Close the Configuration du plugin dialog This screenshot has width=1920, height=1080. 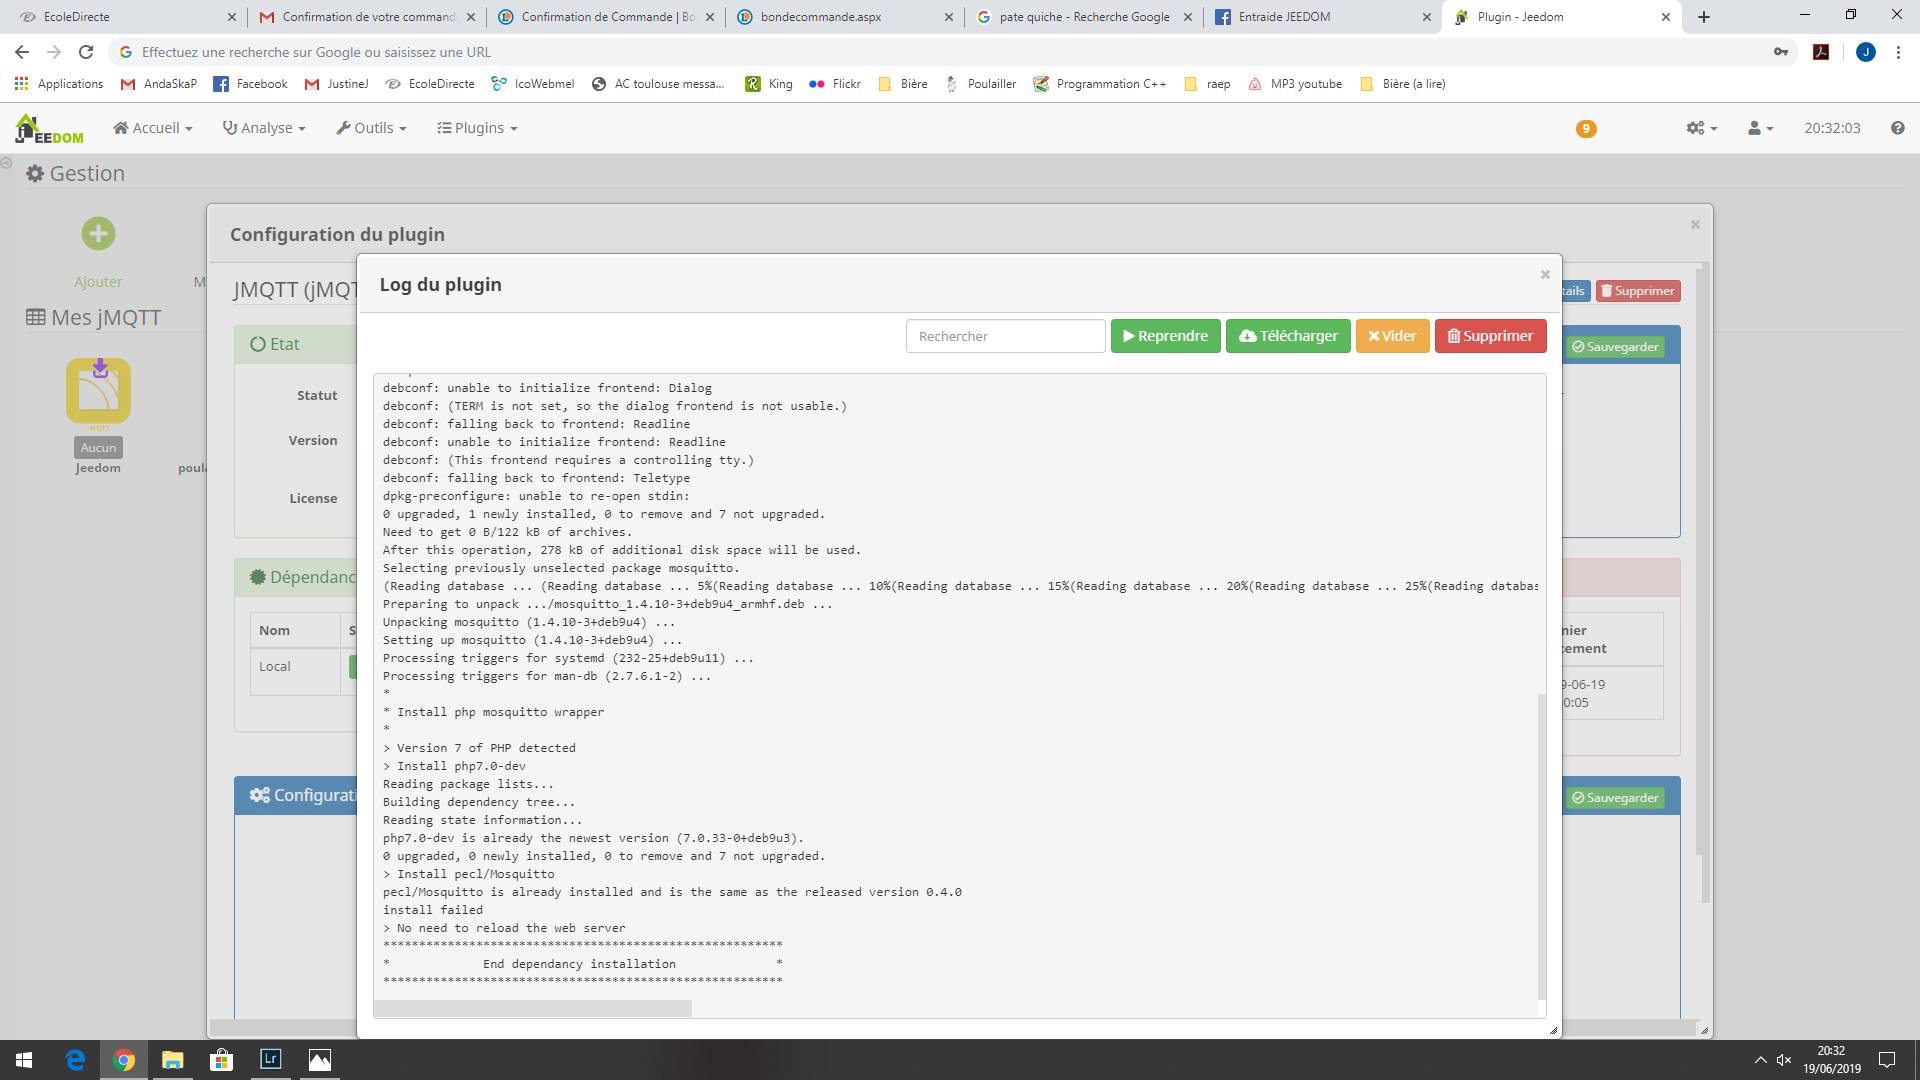tap(1695, 224)
